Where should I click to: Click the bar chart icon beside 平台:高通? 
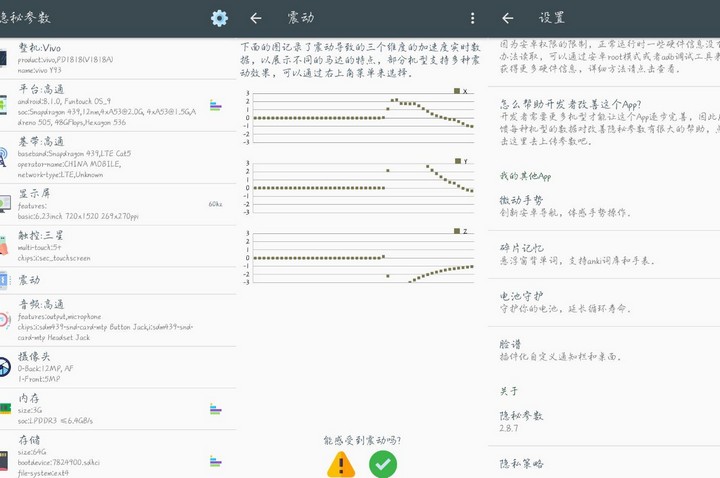pyautogui.click(x=216, y=105)
